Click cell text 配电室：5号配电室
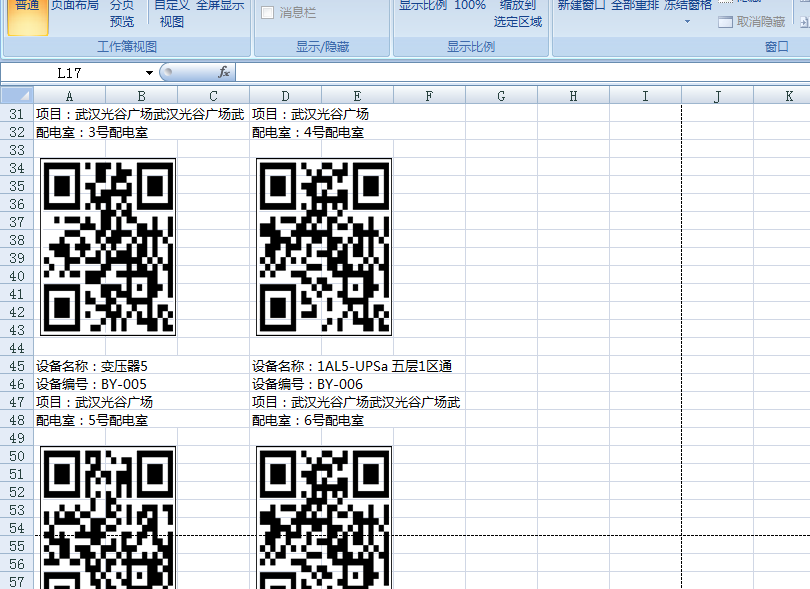Screen dimensions: 810x589 [92, 420]
